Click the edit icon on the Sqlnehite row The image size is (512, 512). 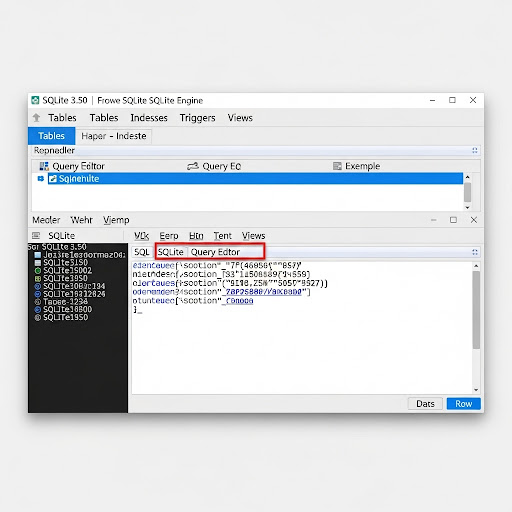coord(53,179)
